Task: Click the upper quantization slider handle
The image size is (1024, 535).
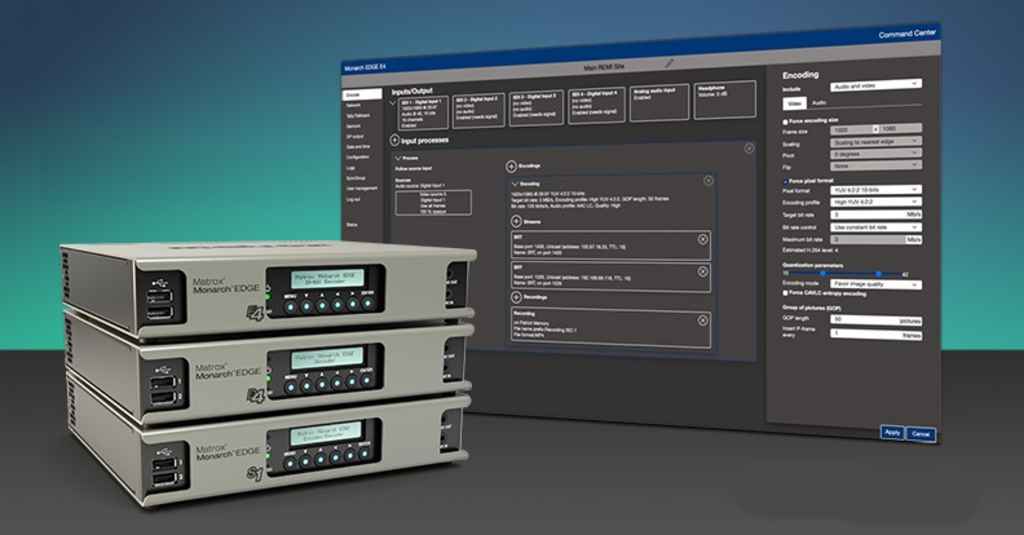Action: tap(879, 274)
